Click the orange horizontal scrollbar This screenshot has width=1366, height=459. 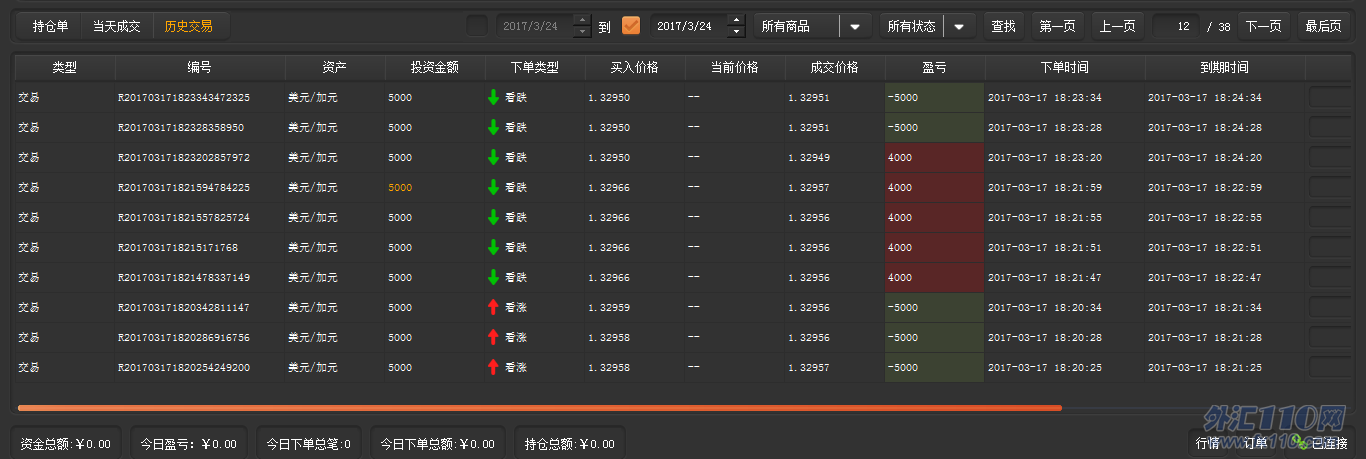pyautogui.click(x=540, y=408)
